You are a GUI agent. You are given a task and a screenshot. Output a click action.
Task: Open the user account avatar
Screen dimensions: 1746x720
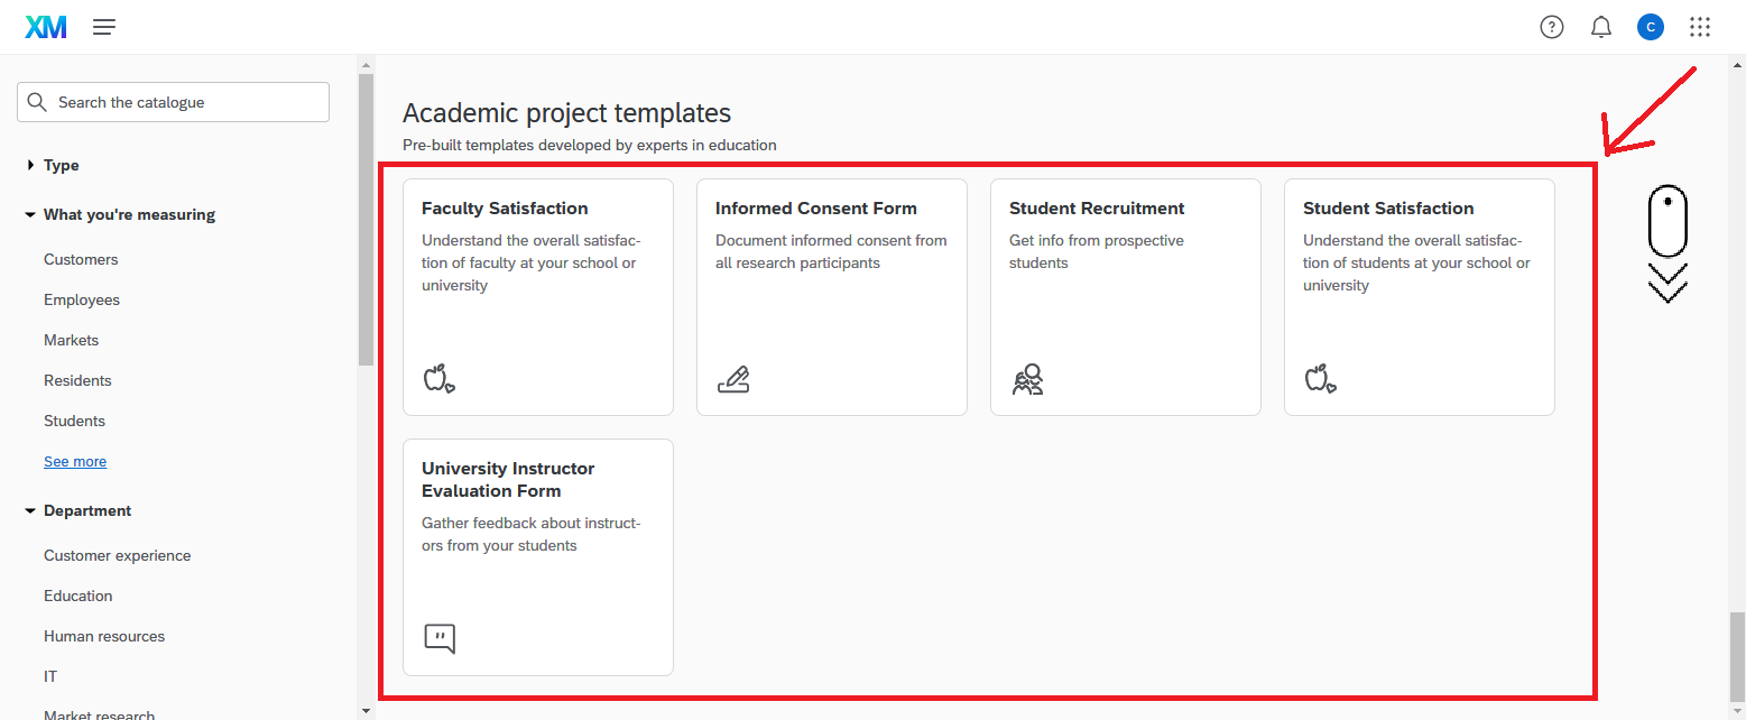[1650, 27]
